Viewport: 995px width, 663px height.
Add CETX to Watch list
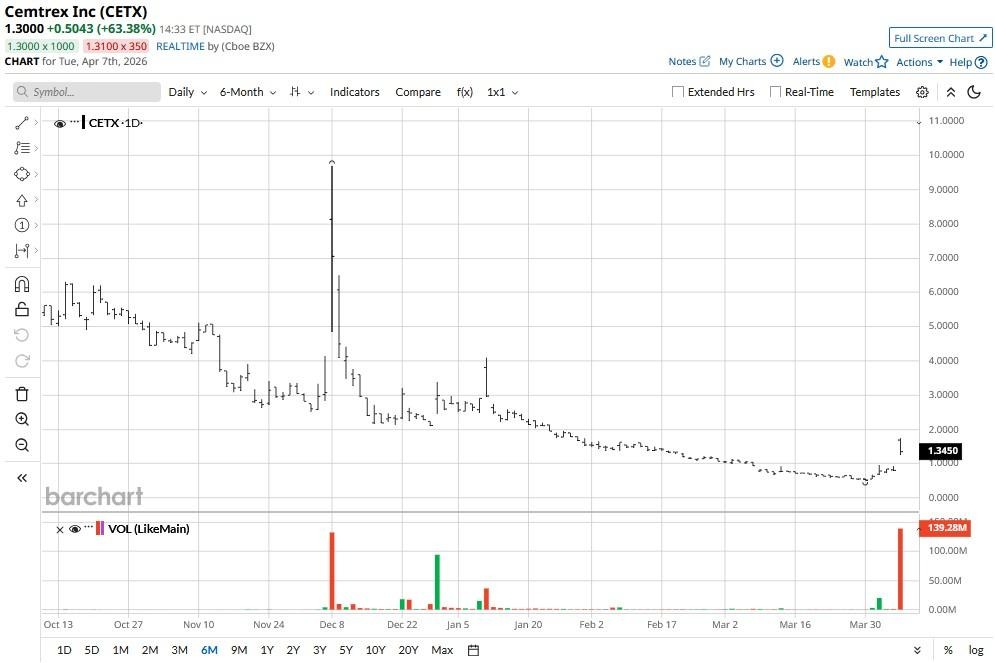point(866,62)
